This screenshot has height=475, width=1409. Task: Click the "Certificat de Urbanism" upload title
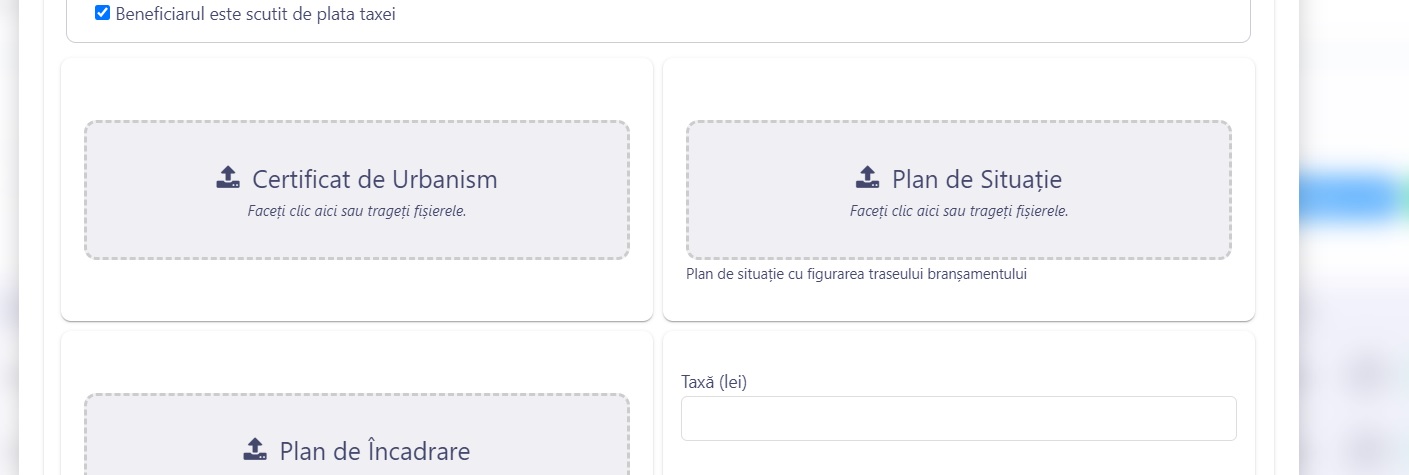[x=374, y=180]
